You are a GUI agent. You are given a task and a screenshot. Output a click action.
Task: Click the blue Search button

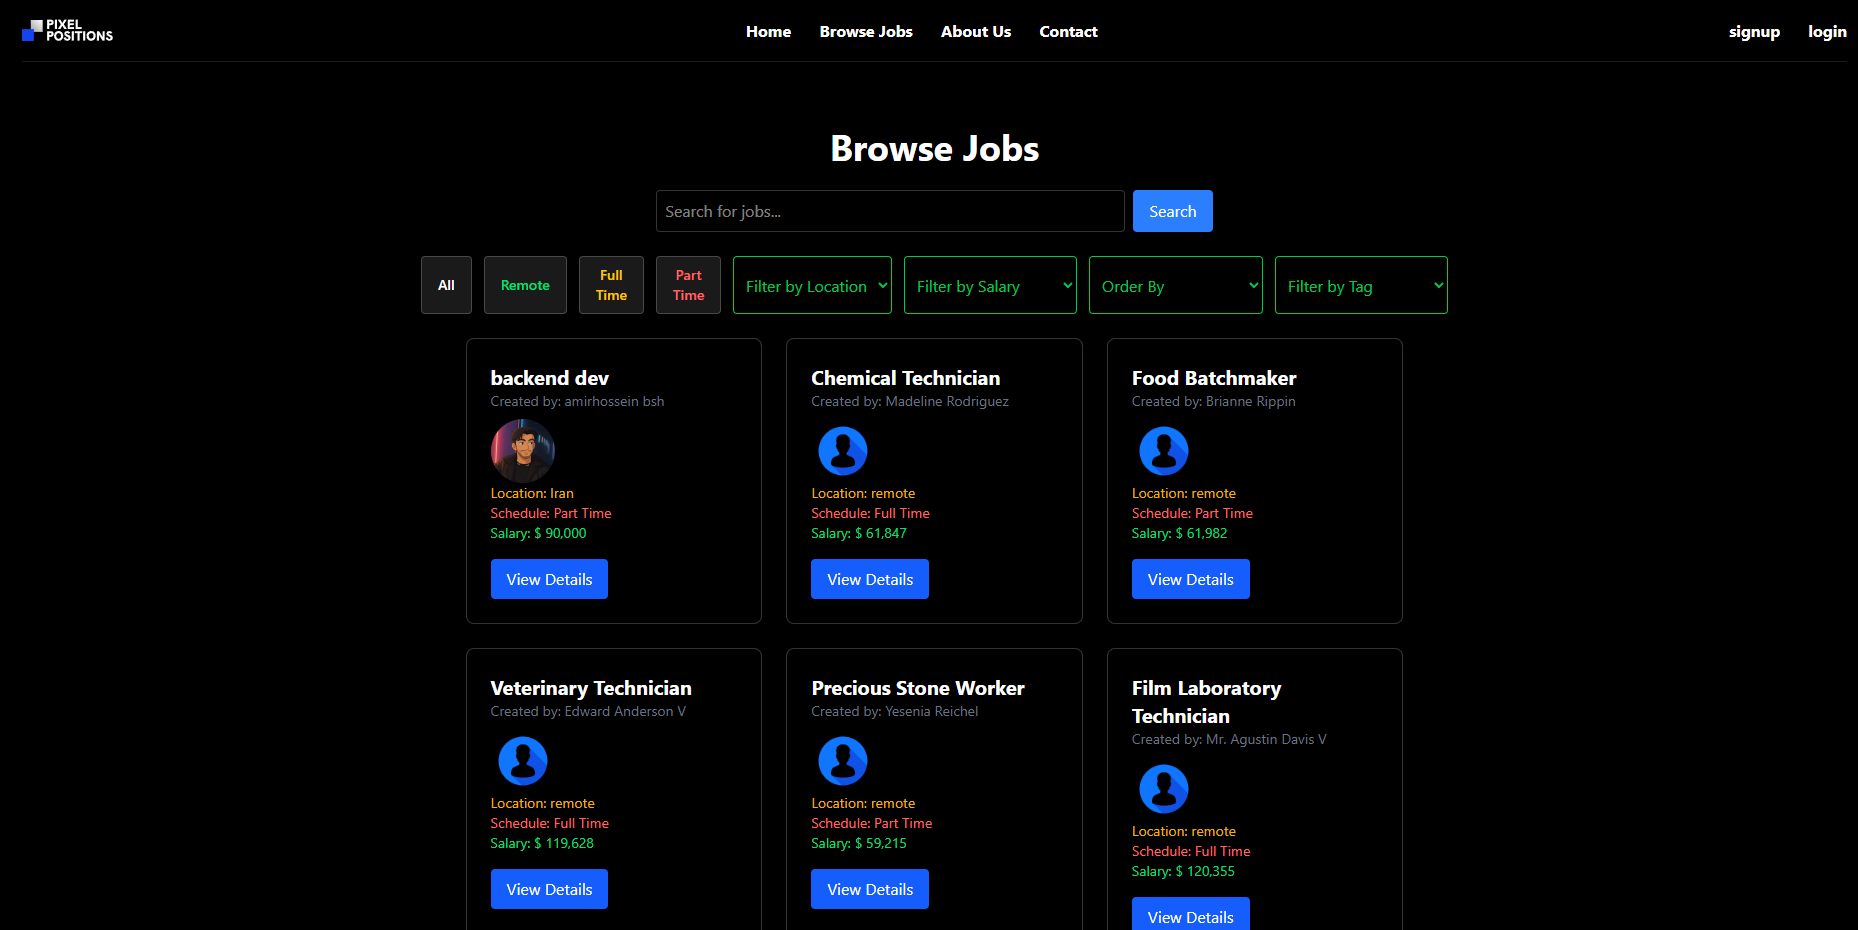[1173, 211]
